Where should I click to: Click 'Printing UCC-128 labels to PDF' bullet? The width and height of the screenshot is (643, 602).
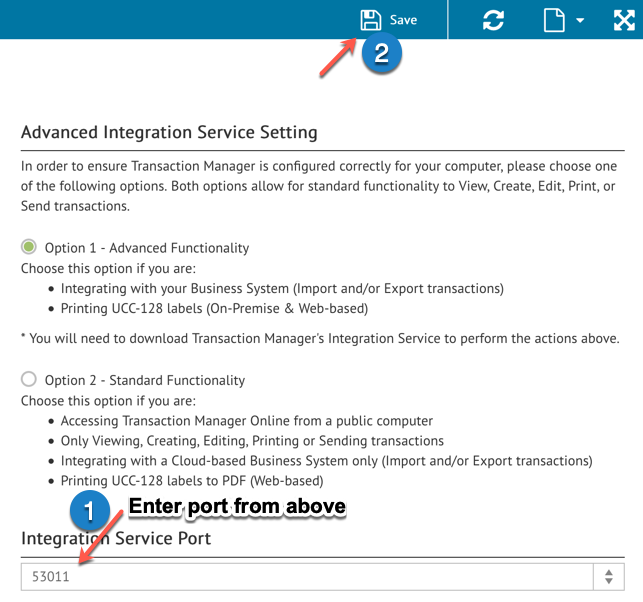pos(192,481)
